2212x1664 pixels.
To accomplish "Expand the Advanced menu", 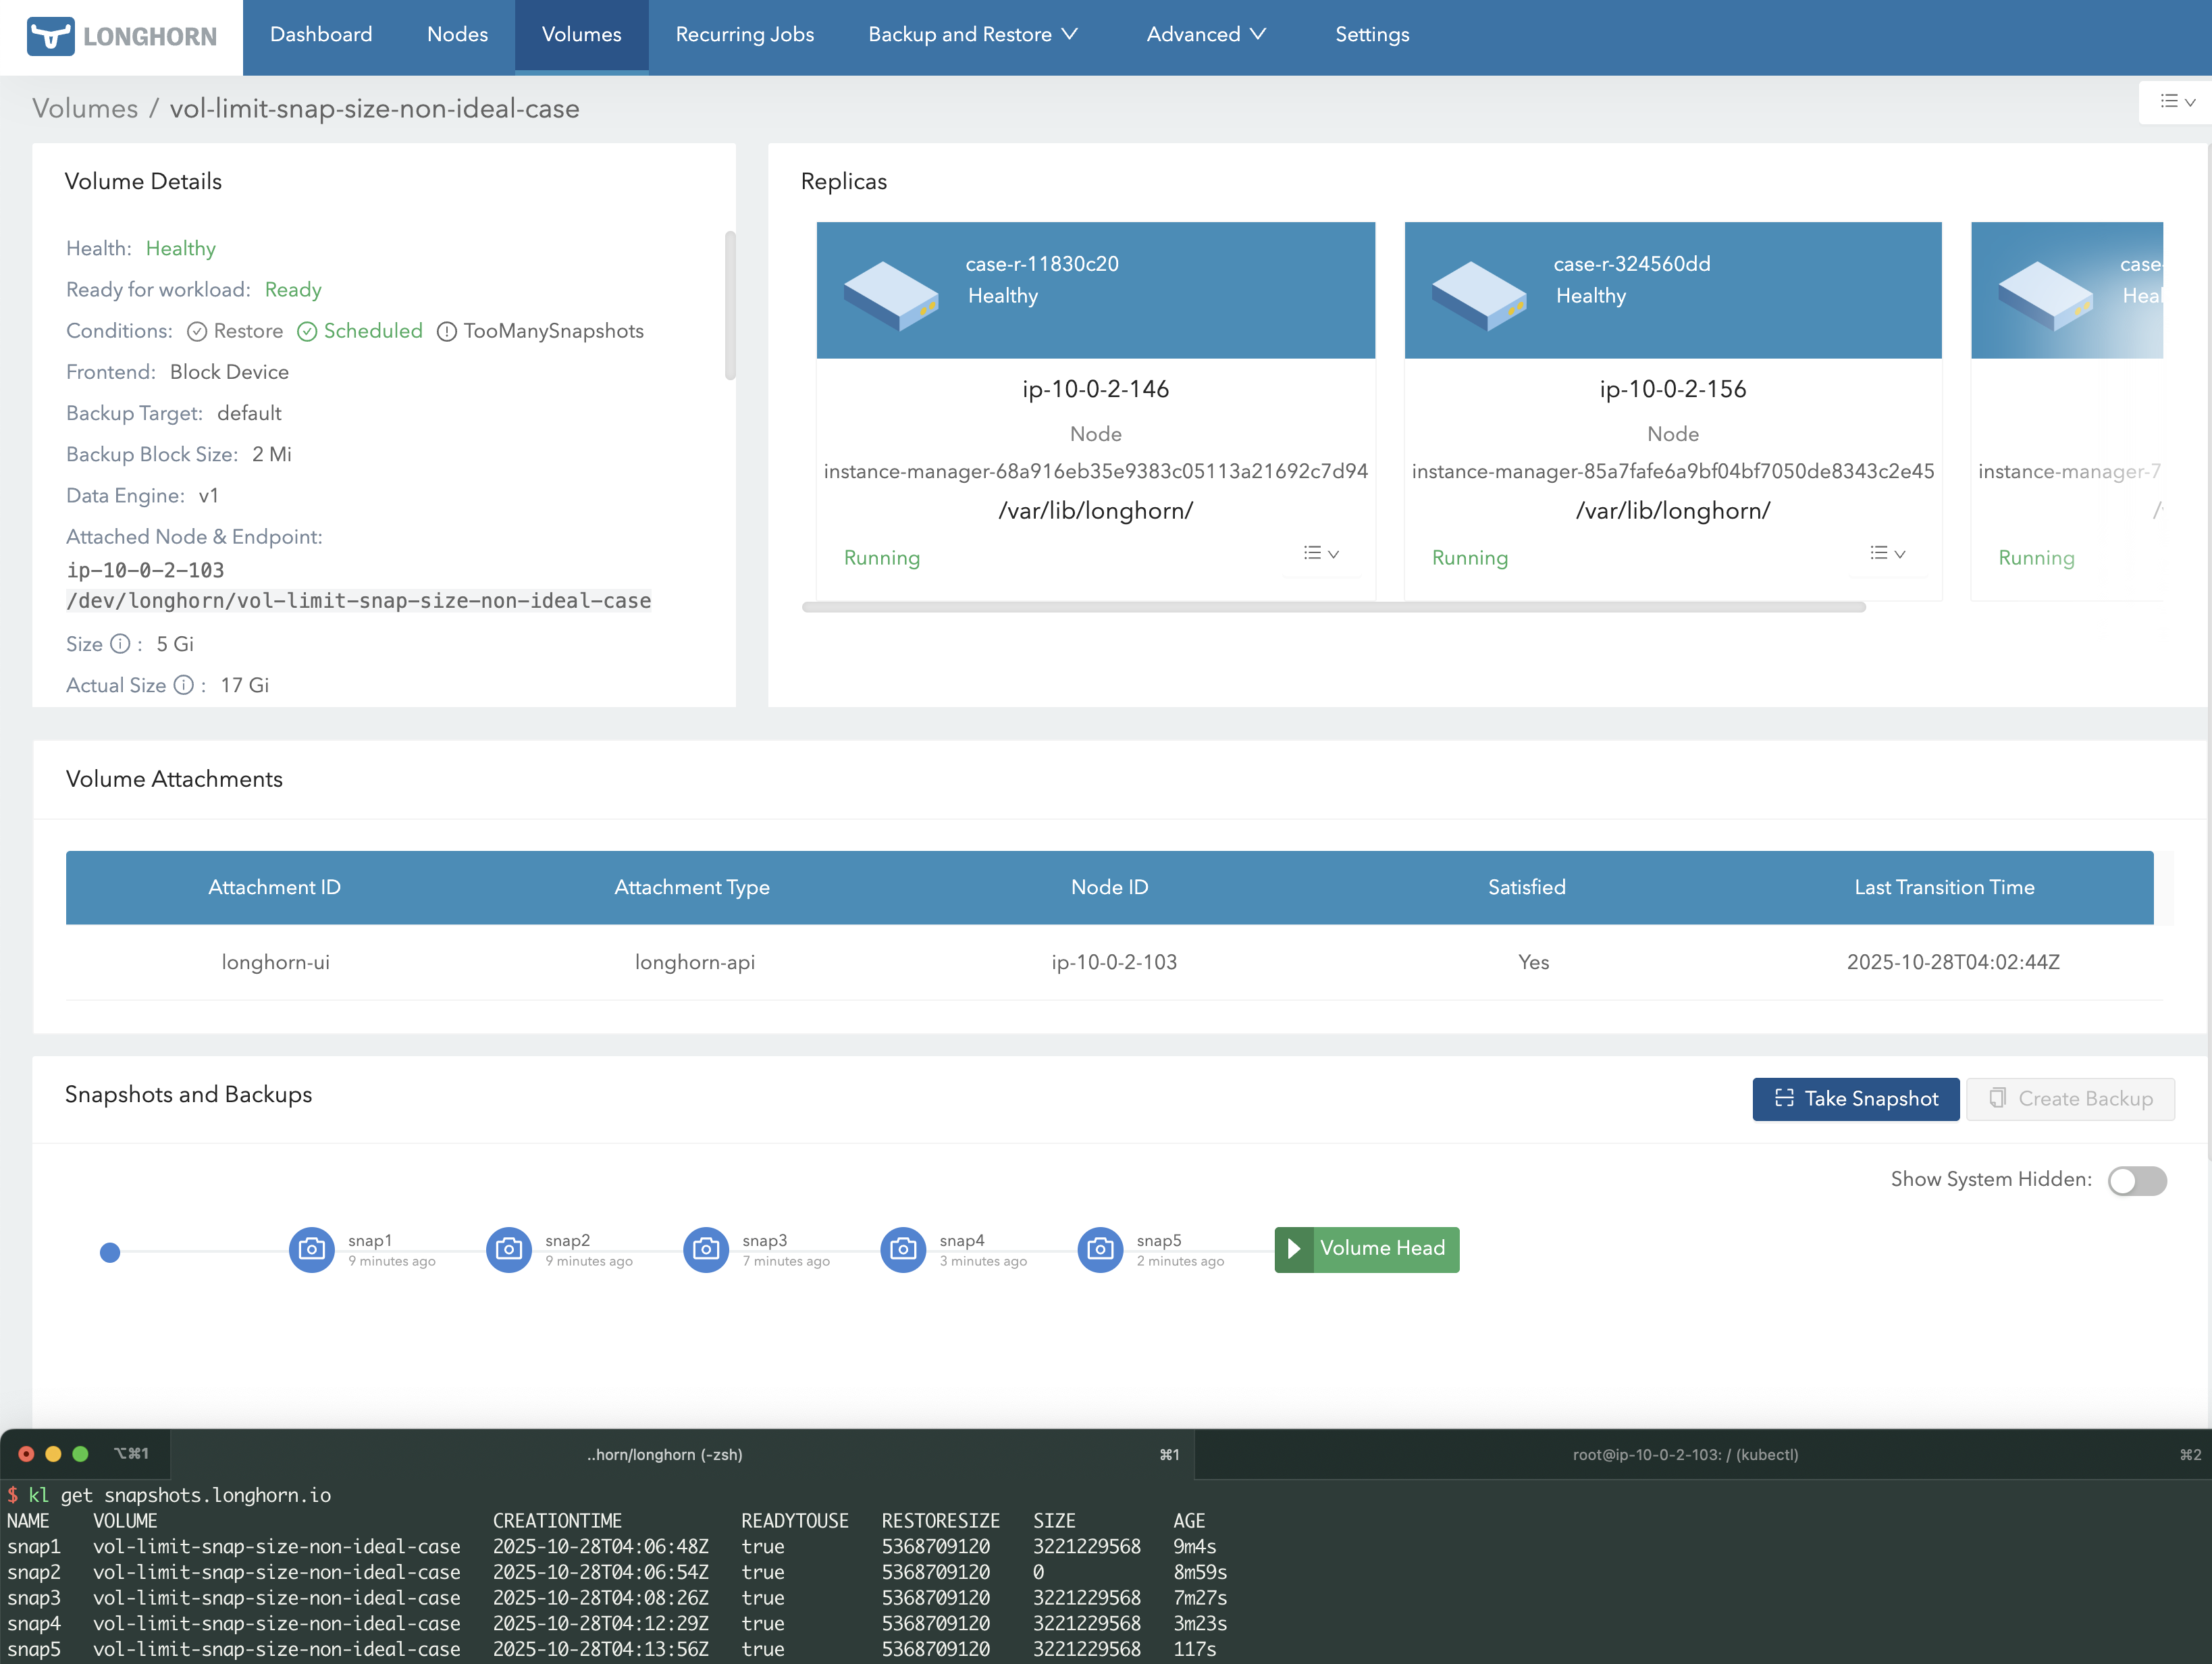I will click(x=1205, y=35).
